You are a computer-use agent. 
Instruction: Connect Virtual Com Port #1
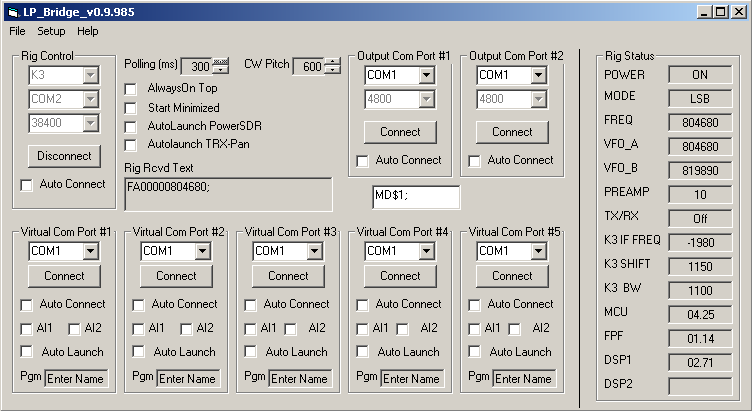point(64,276)
